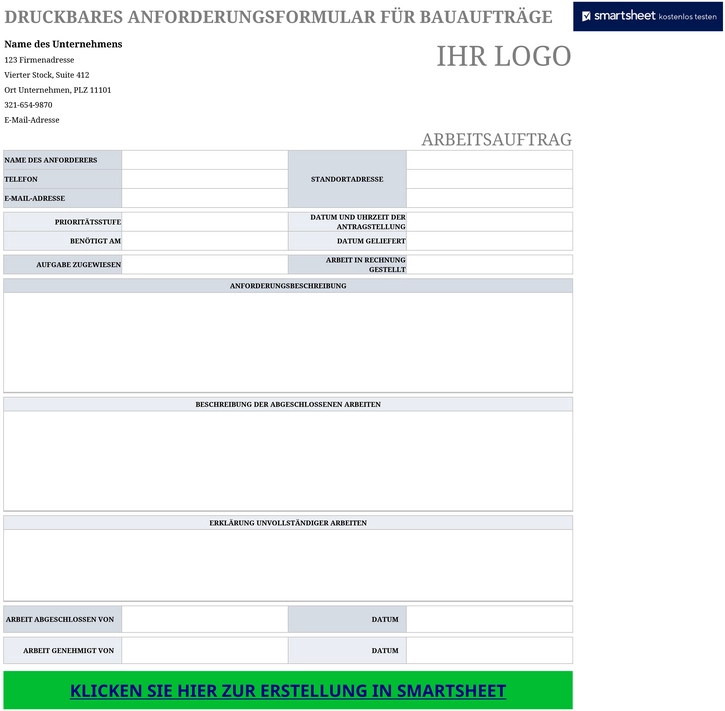
Task: Click the 'IHR LOGO' placeholder text
Action: pos(504,56)
